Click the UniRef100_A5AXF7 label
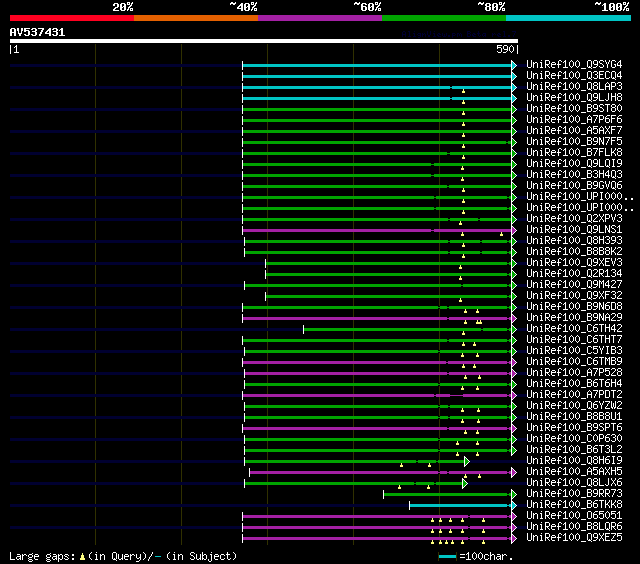Viewport: 640px width, 564px height. click(x=574, y=131)
